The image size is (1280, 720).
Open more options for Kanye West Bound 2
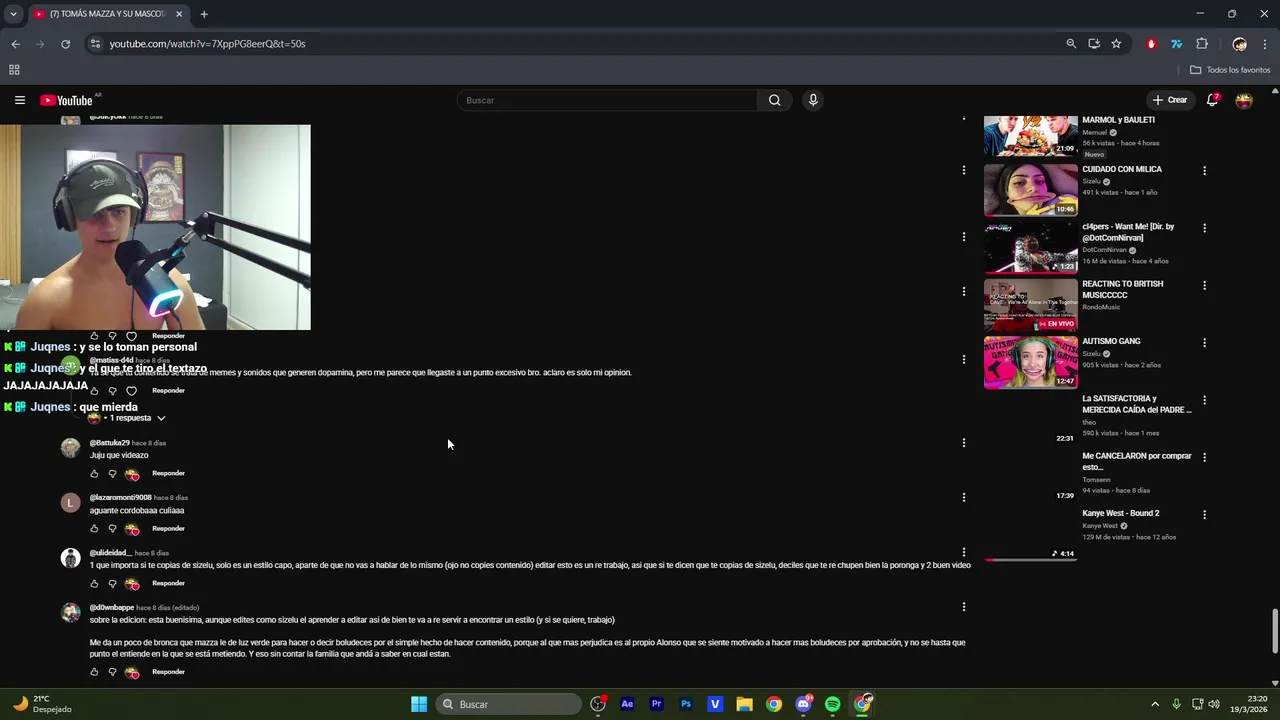[1204, 515]
